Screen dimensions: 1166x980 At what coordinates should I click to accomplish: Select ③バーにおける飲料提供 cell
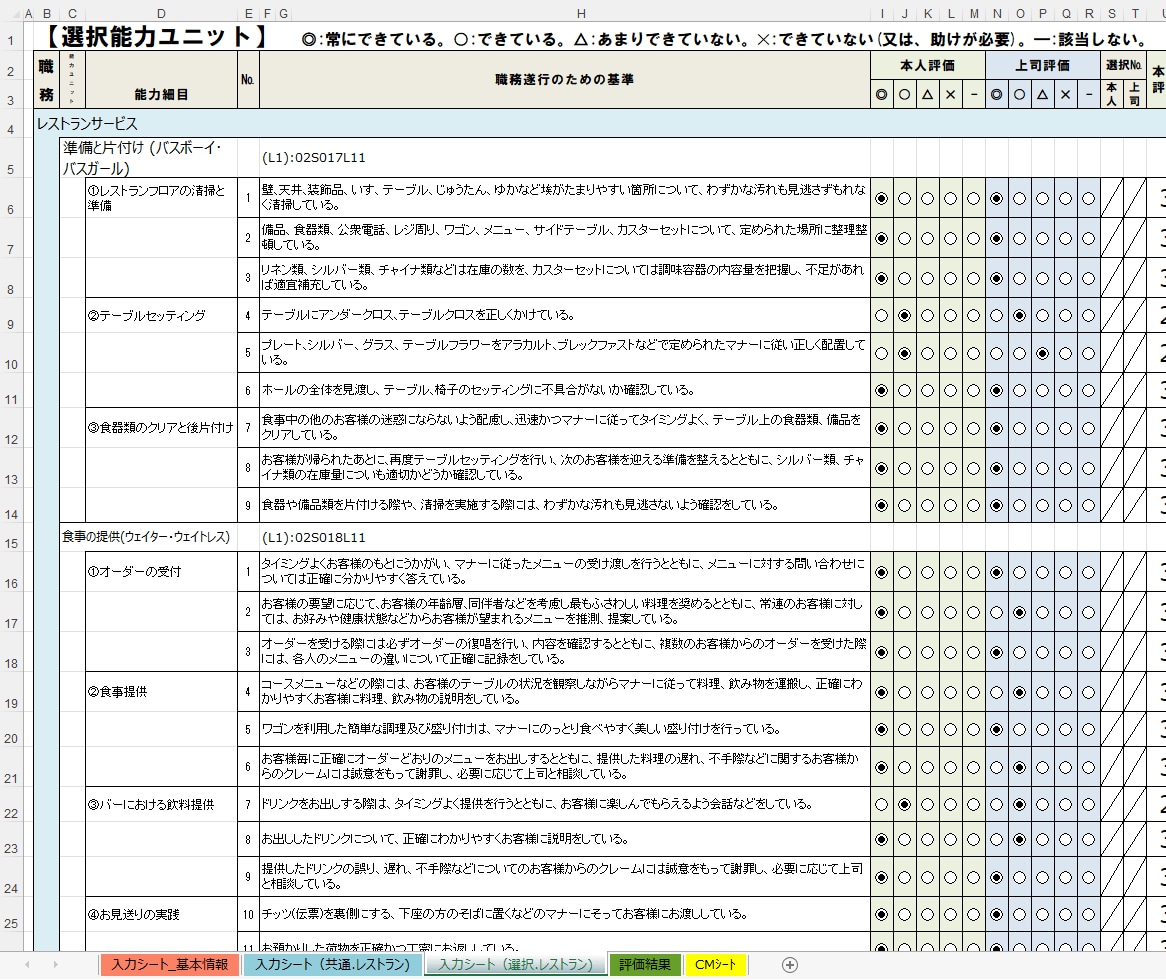[x=161, y=805]
